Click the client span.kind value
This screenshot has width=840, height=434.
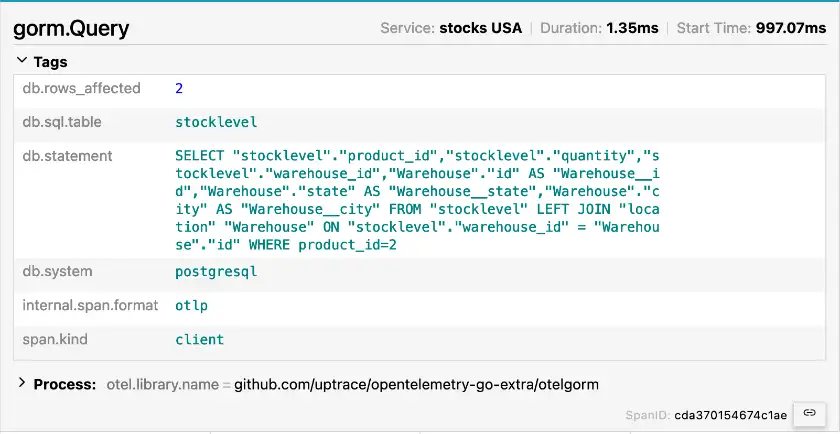point(199,339)
